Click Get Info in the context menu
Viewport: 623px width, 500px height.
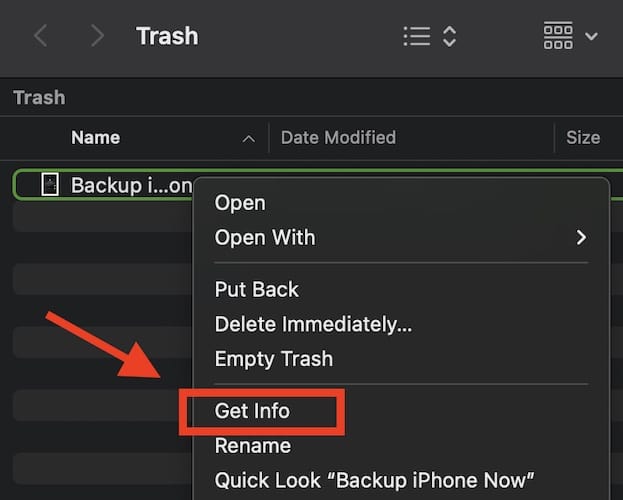(252, 411)
